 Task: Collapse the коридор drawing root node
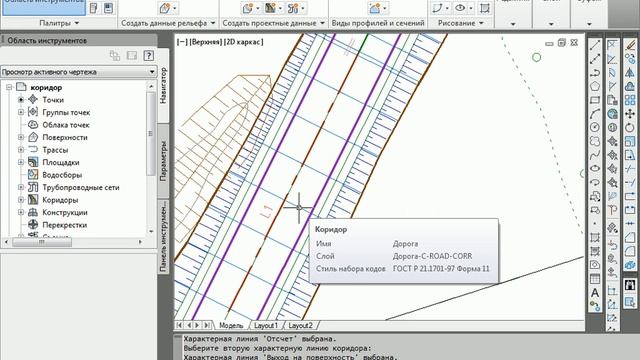(9, 87)
